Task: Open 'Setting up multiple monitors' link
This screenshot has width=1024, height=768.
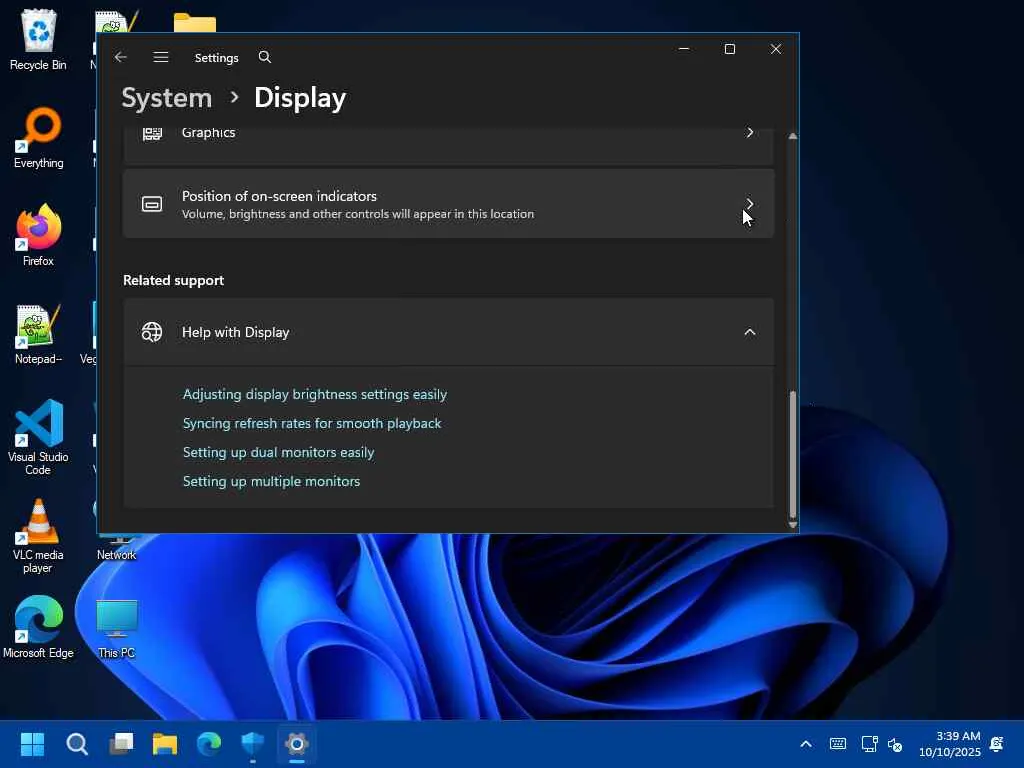Action: pyautogui.click(x=272, y=481)
